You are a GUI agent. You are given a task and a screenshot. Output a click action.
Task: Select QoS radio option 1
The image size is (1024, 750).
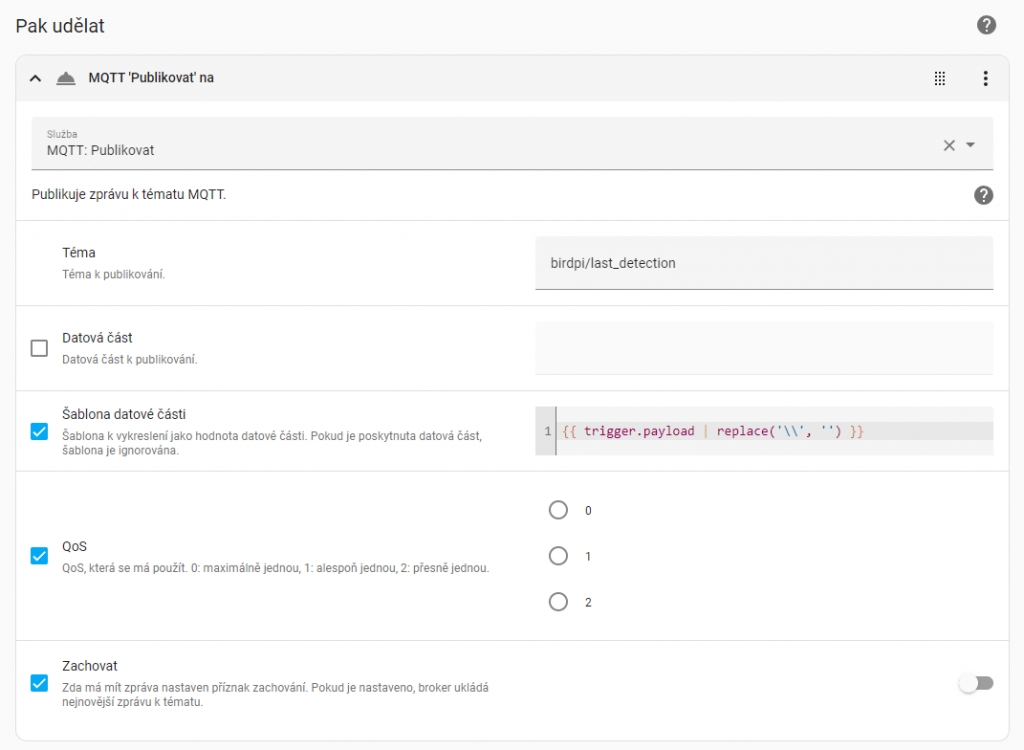tap(558, 556)
